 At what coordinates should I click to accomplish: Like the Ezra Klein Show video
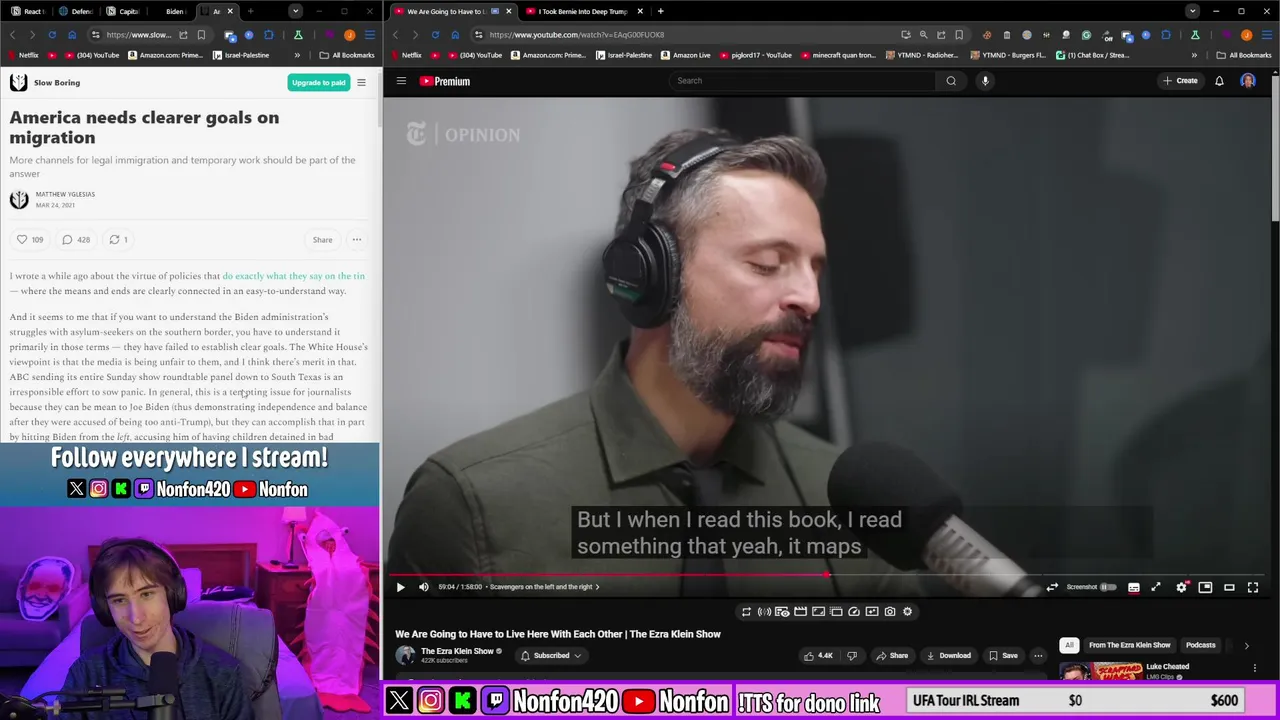tap(818, 656)
